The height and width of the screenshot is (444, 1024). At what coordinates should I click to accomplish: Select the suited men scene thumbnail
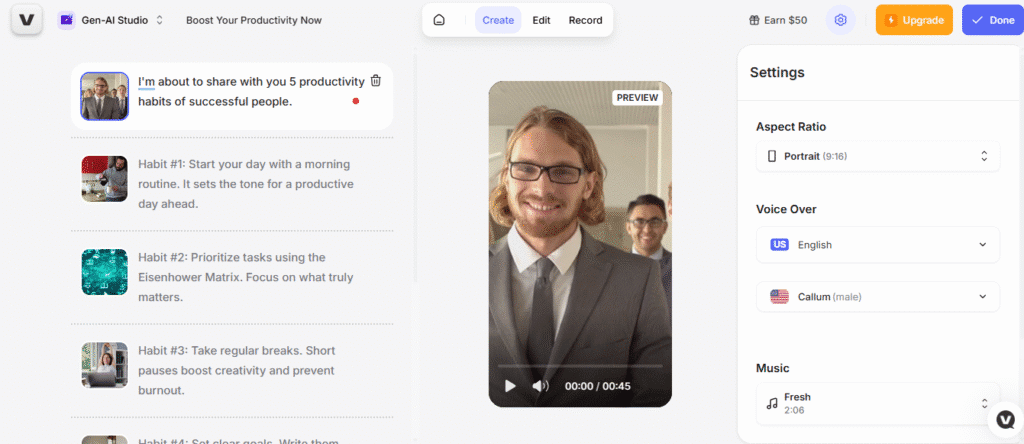coord(104,96)
